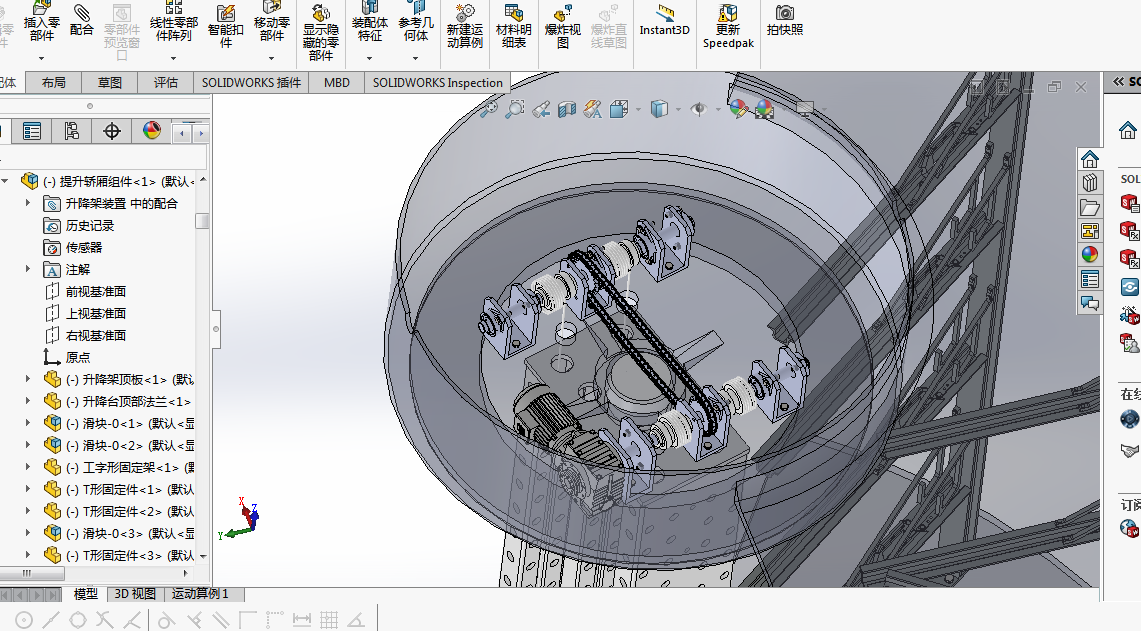This screenshot has width=1141, height=631.
Task: Expand the 升降架顶板<1> tree node
Action: coord(28,379)
